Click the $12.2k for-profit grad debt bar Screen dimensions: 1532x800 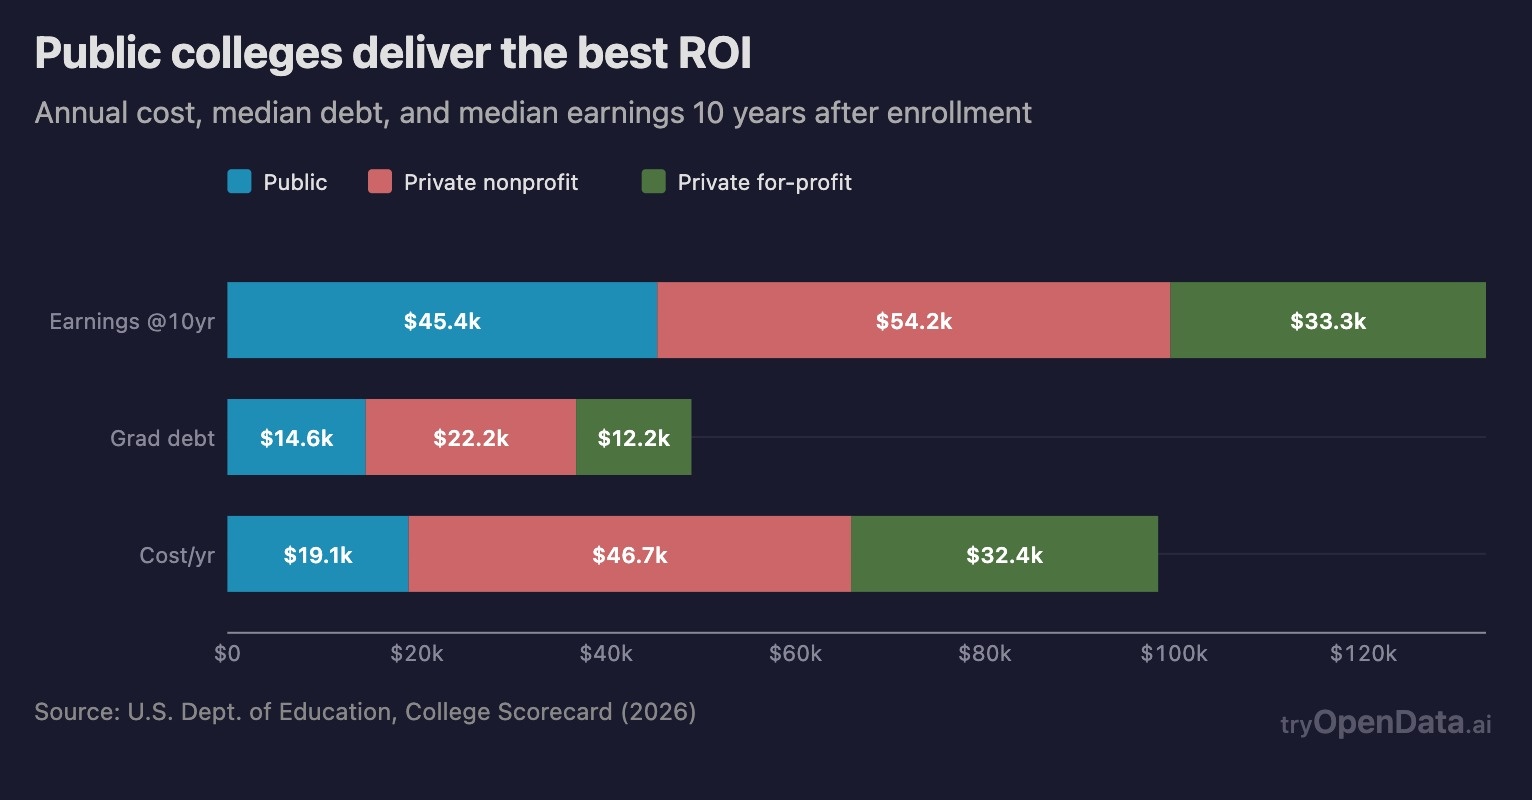[633, 437]
